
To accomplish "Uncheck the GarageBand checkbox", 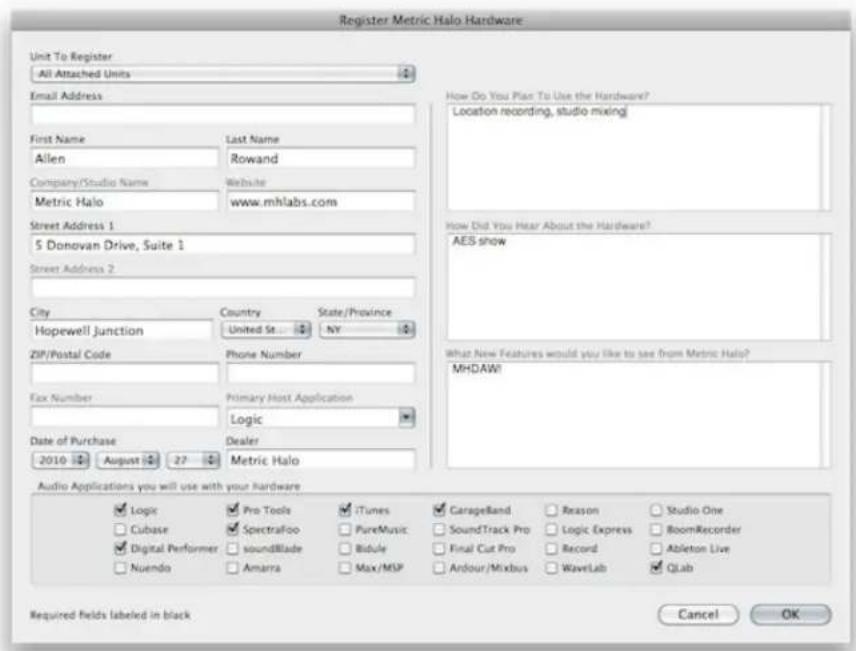I will 439,510.
